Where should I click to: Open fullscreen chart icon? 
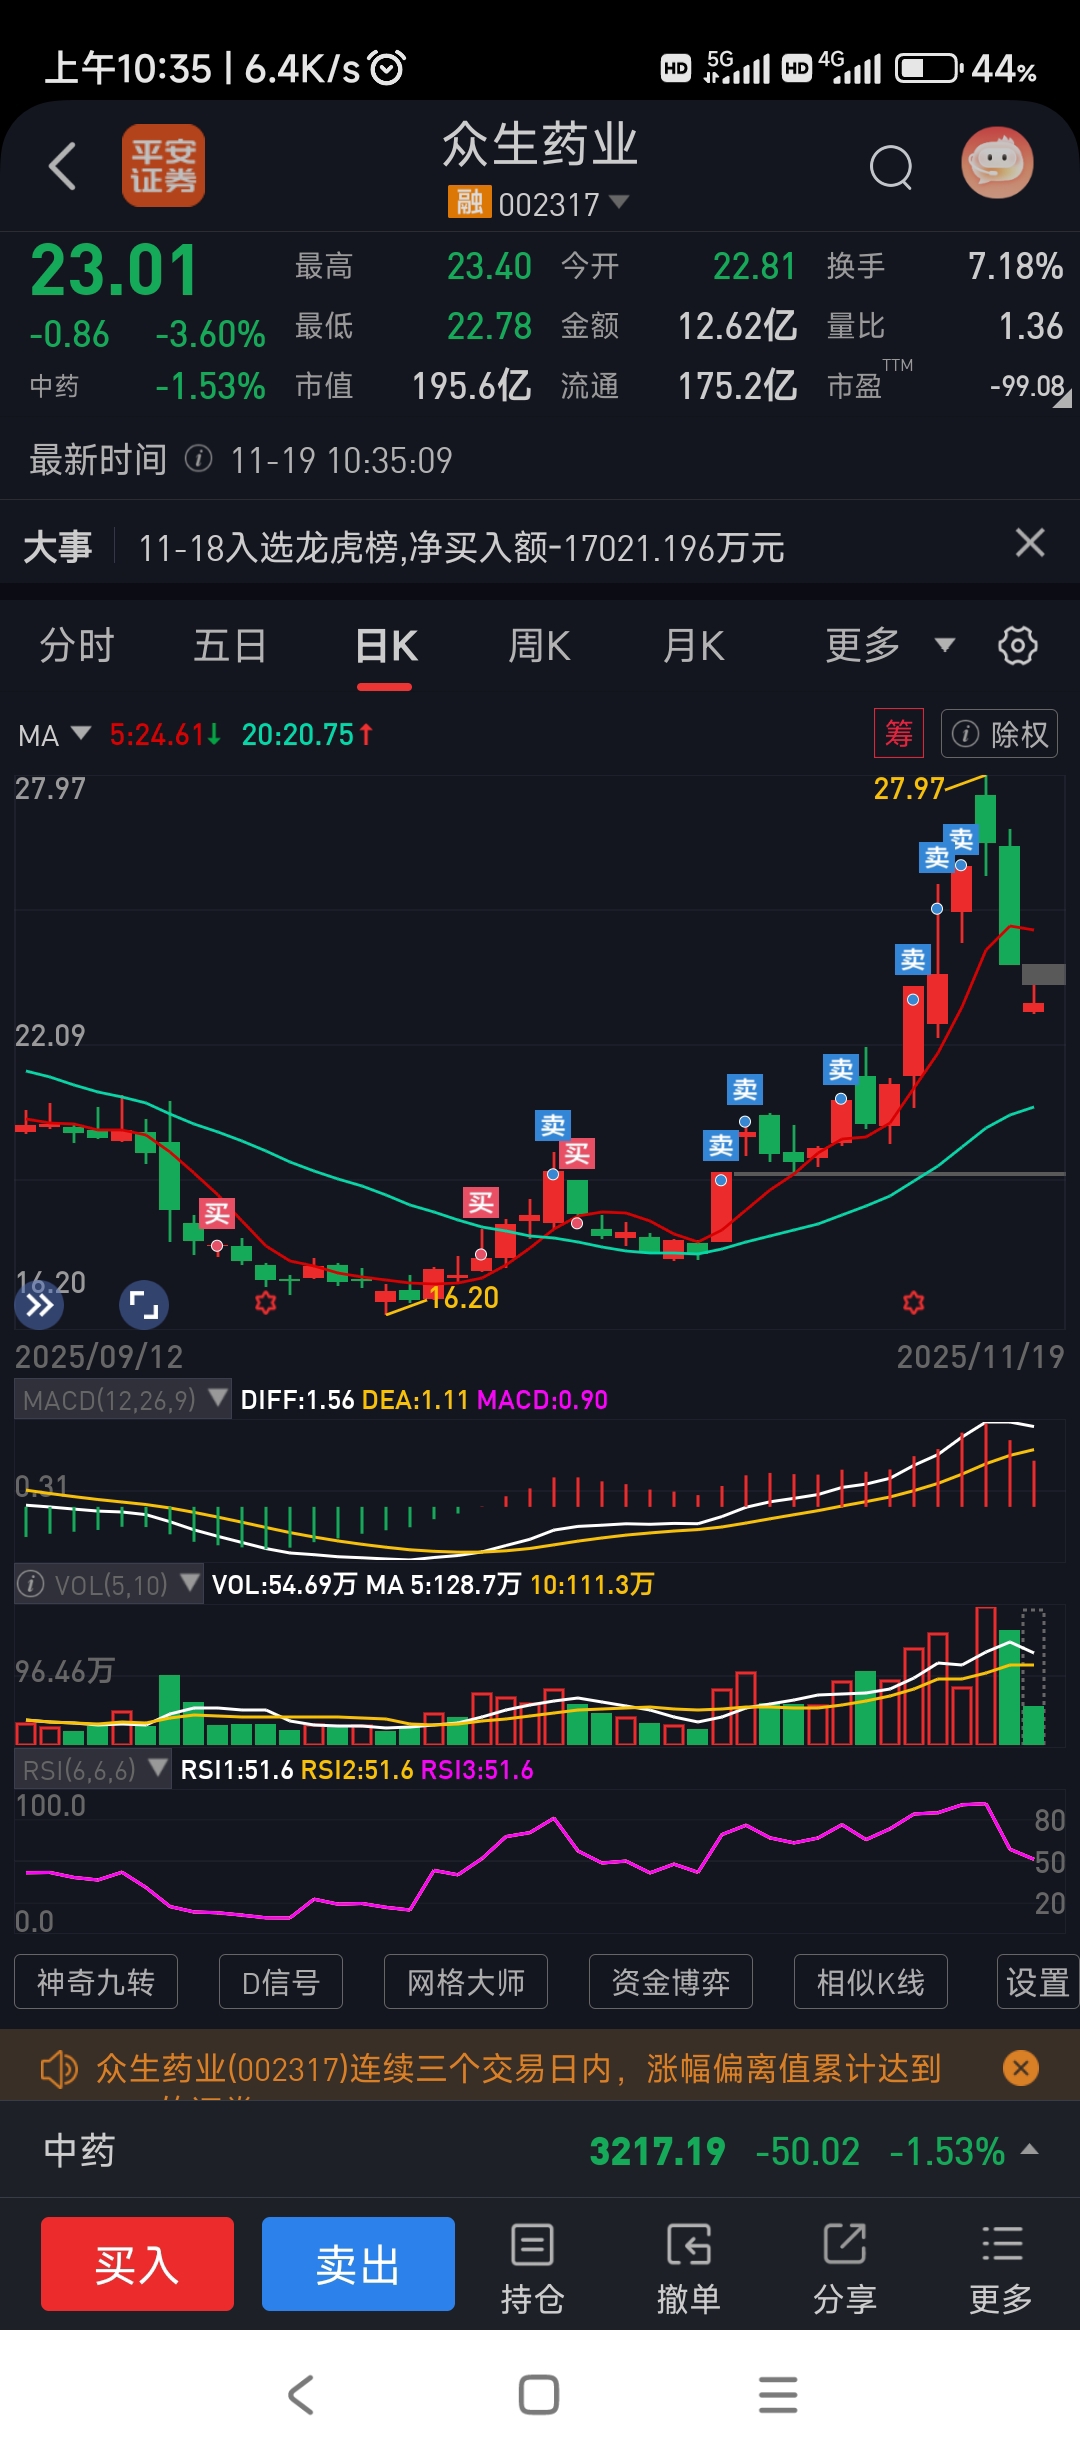pyautogui.click(x=144, y=1305)
